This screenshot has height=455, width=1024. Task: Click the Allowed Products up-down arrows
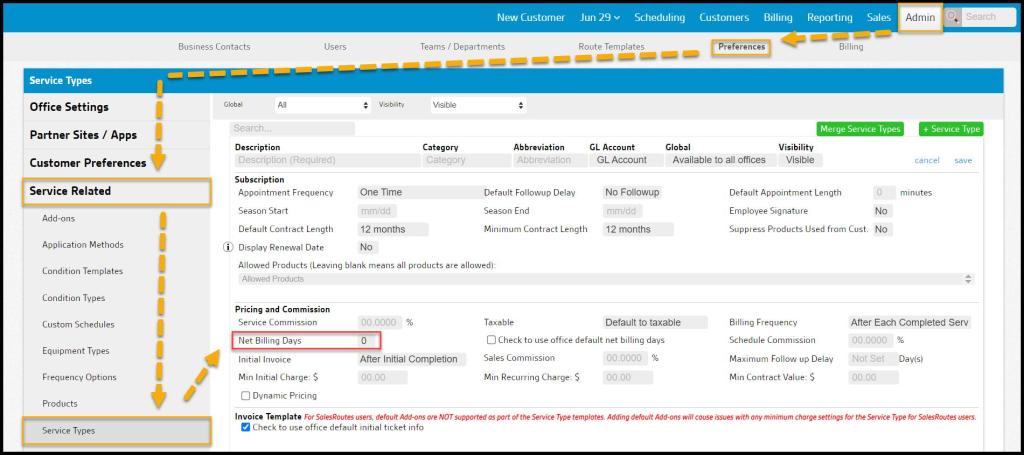pyautogui.click(x=967, y=279)
